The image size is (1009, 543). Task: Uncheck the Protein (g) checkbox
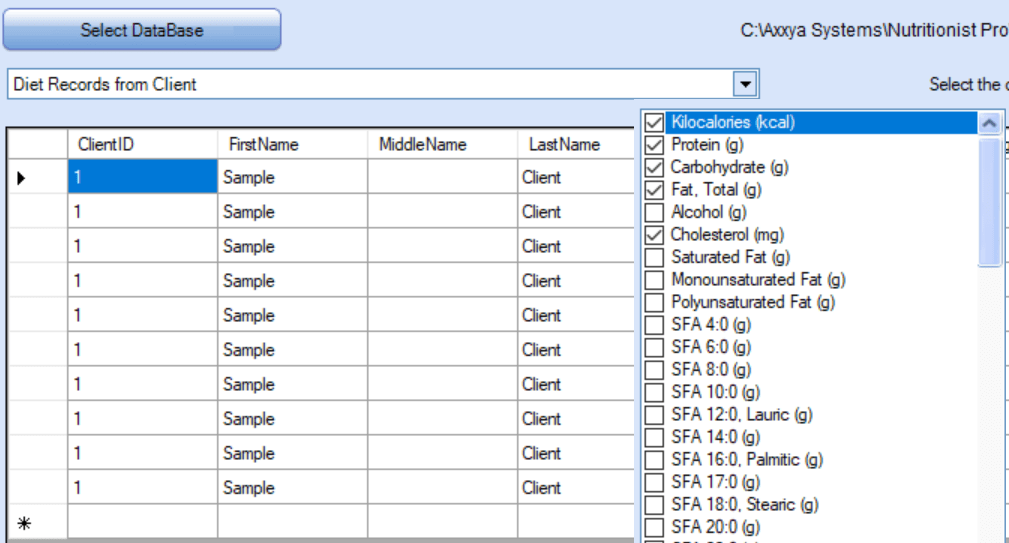pos(655,145)
